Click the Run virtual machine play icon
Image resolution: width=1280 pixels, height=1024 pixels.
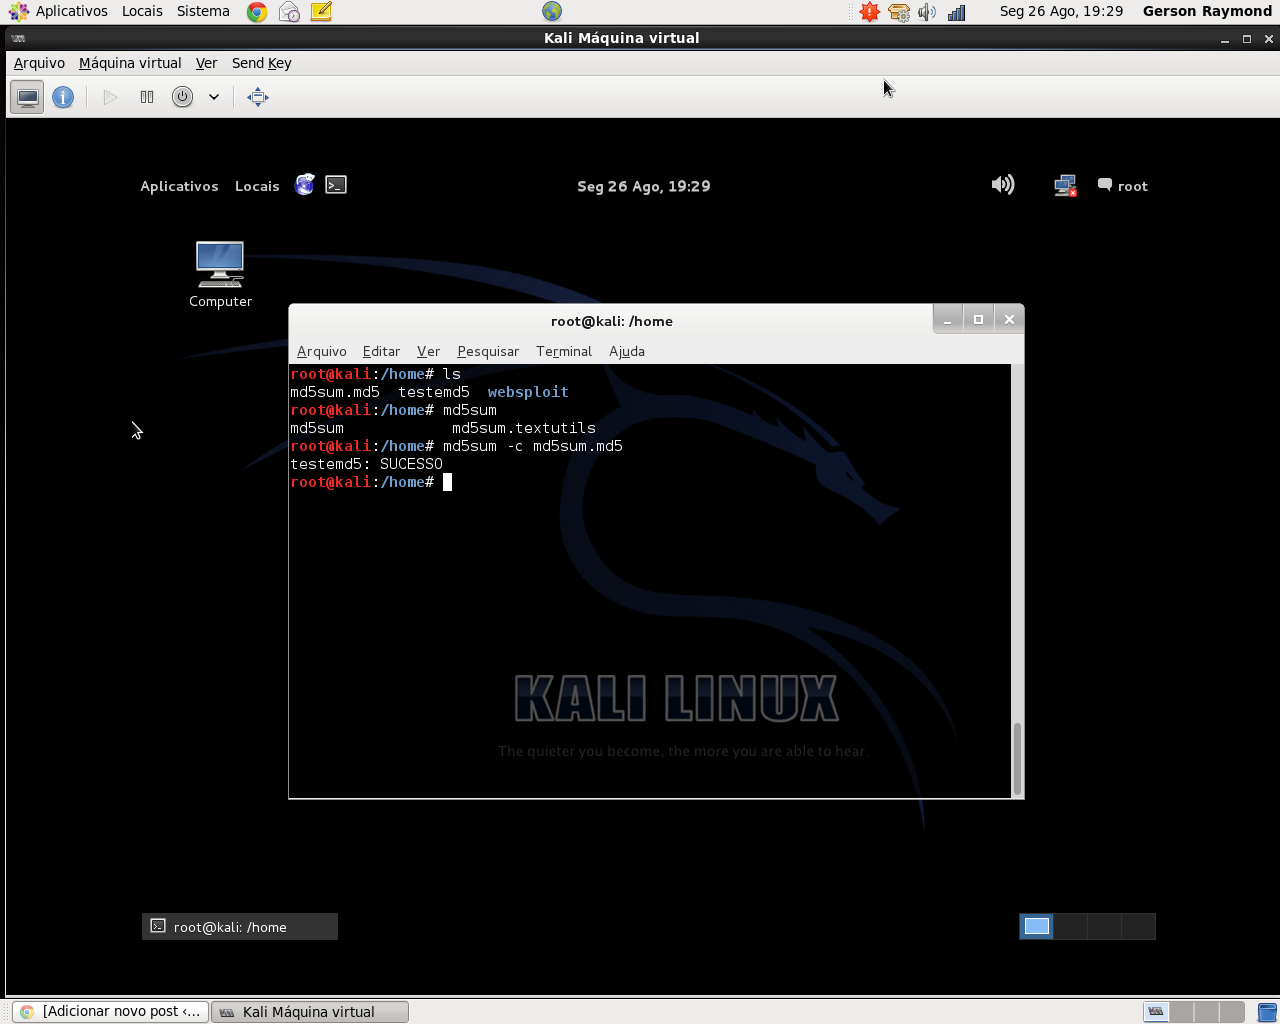tap(111, 97)
